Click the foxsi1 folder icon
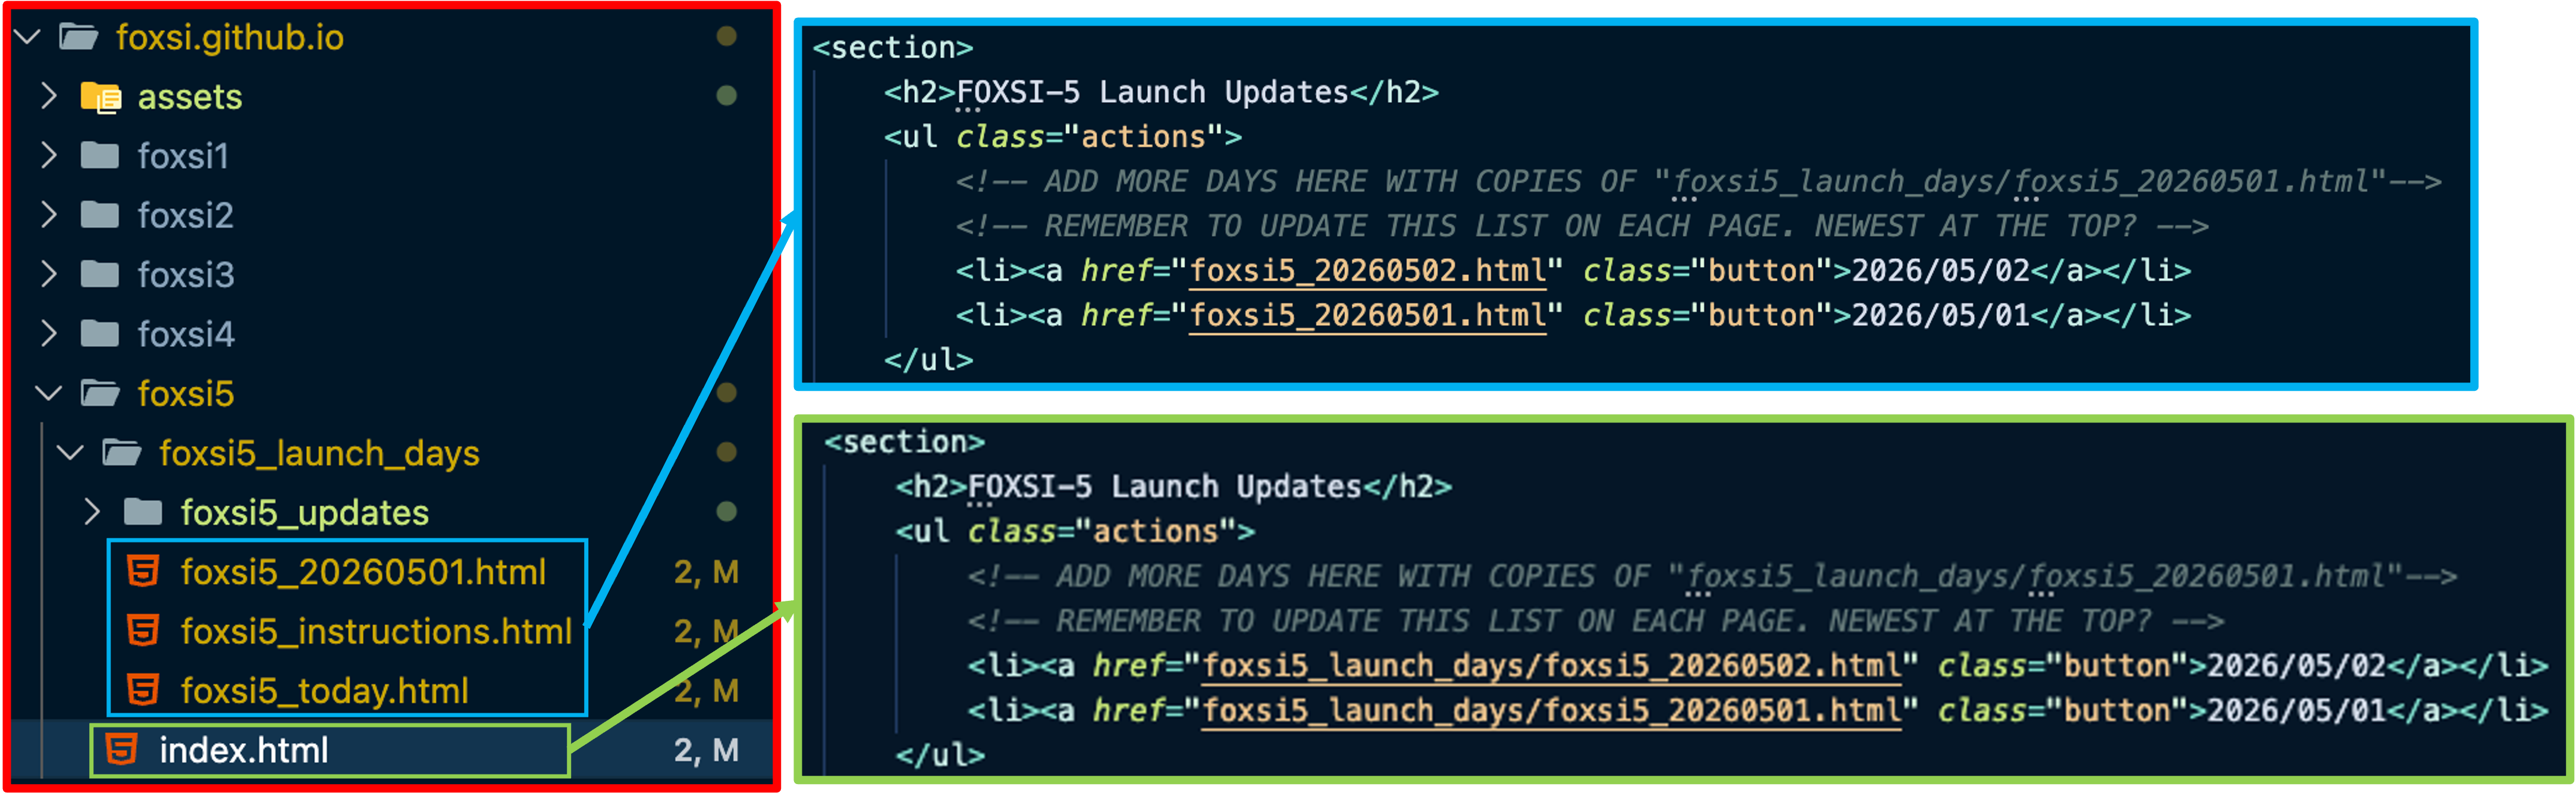This screenshot has width=2576, height=793. point(100,156)
